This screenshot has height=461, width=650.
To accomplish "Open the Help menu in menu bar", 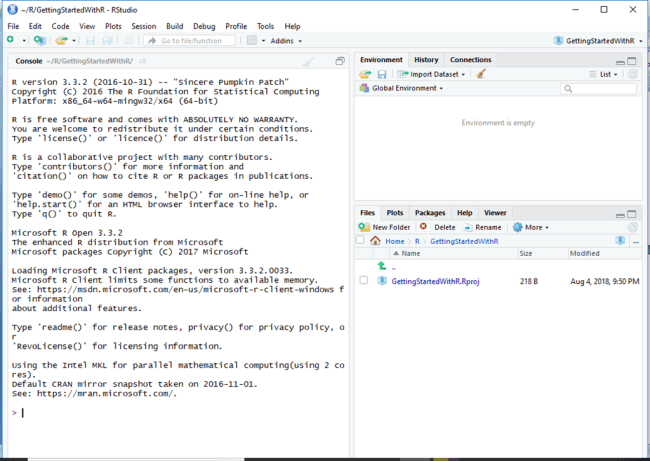I will pos(292,26).
